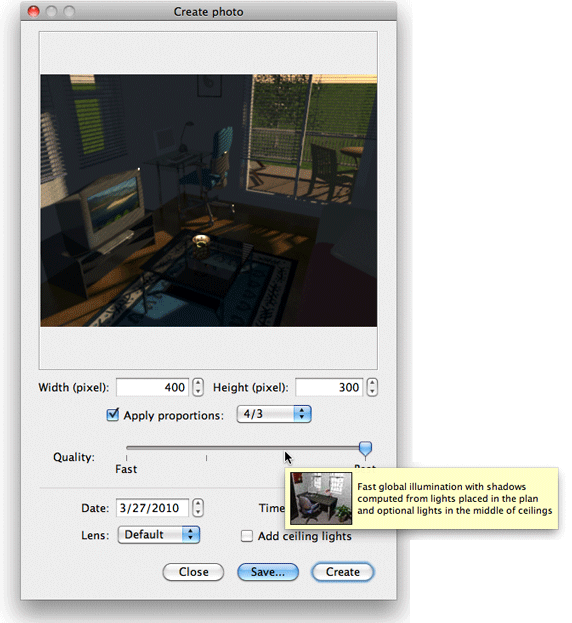Increase height with the stepper up arrow
Image resolution: width=572 pixels, height=623 pixels.
click(372, 383)
